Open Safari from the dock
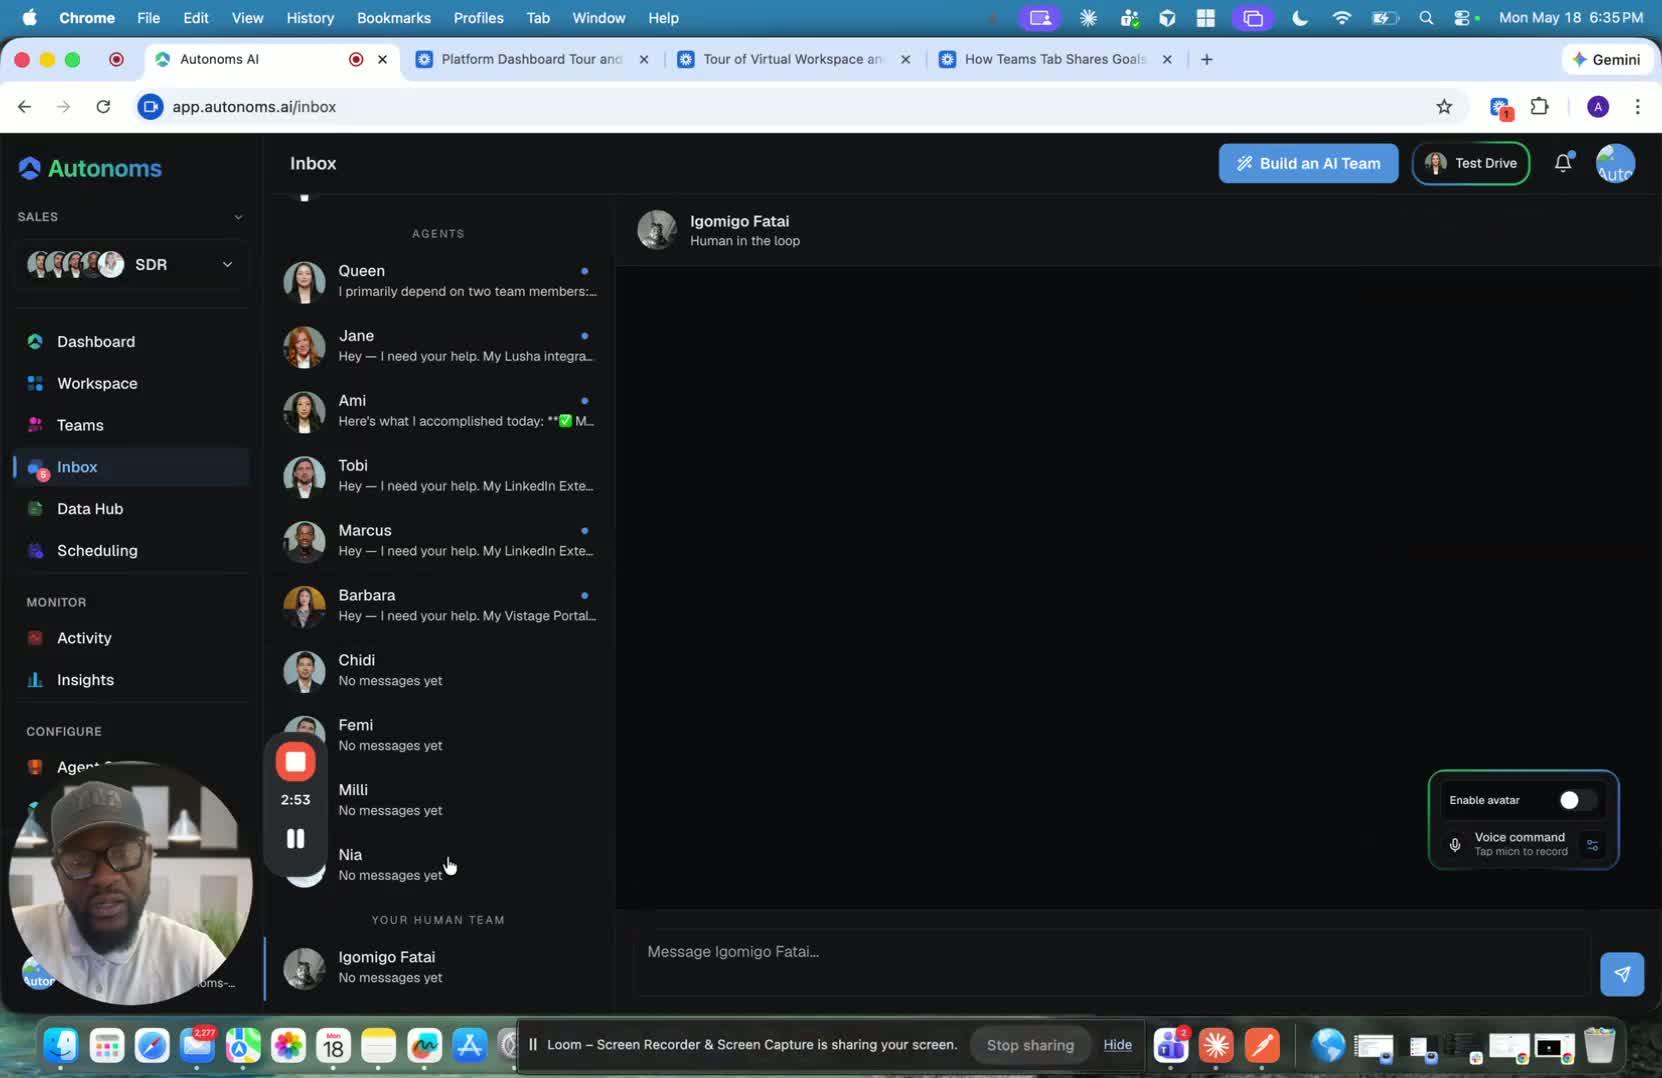 tap(152, 1046)
